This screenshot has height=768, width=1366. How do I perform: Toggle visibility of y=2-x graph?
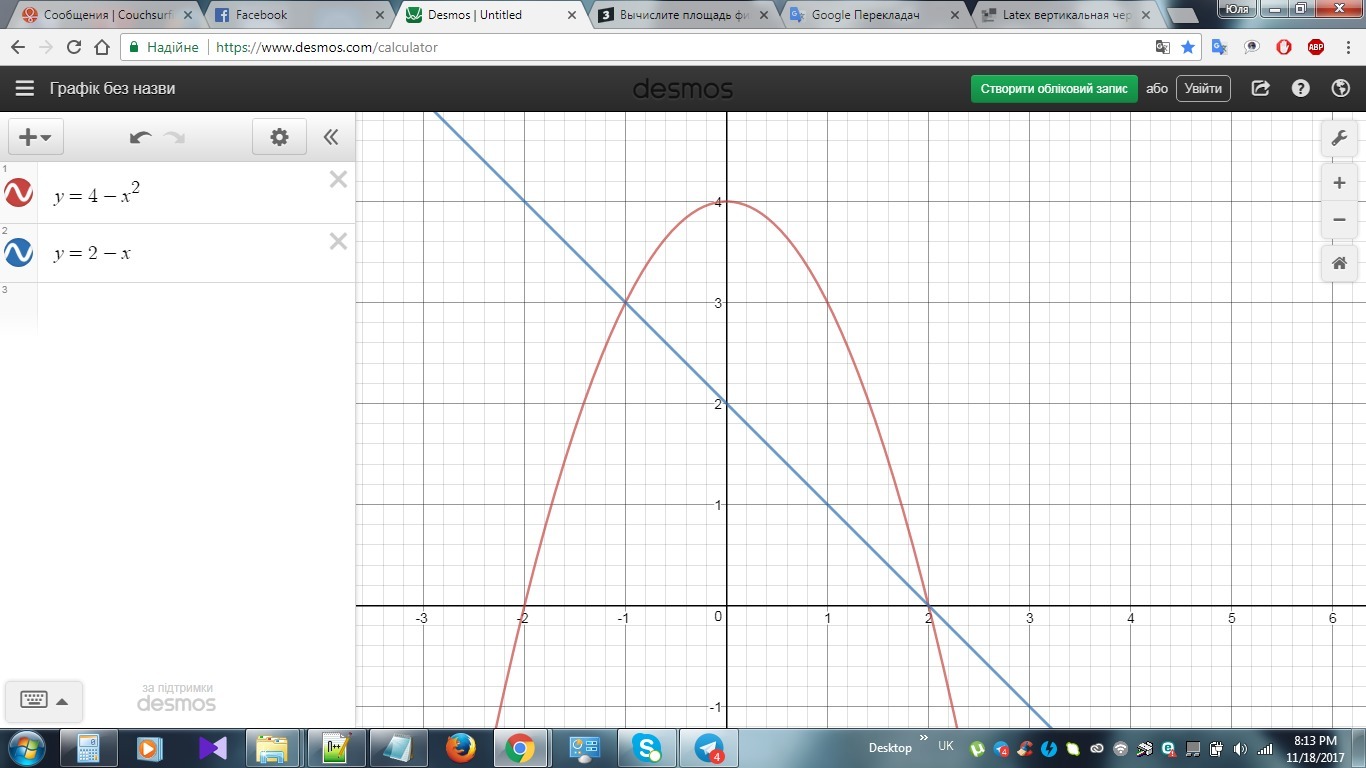(x=19, y=252)
